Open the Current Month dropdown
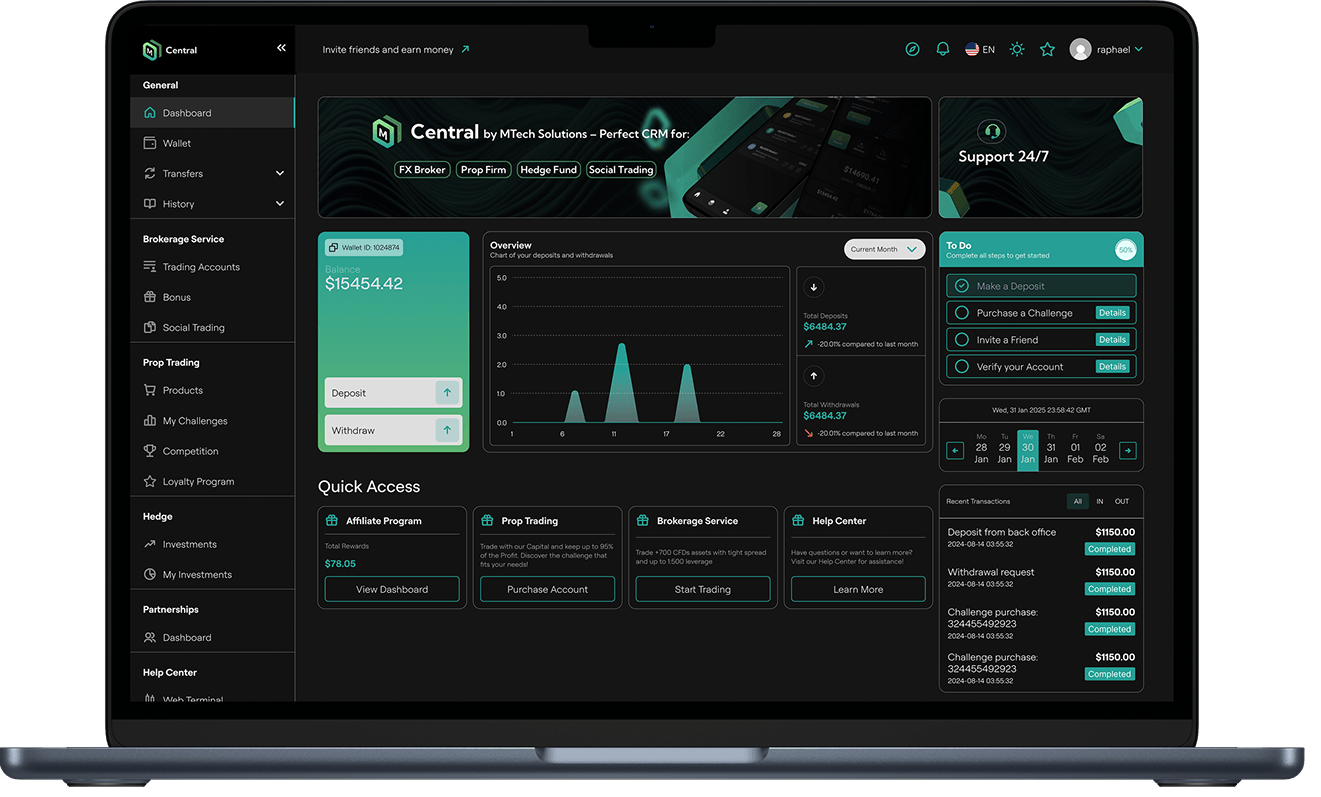1321x797 pixels. coord(885,249)
